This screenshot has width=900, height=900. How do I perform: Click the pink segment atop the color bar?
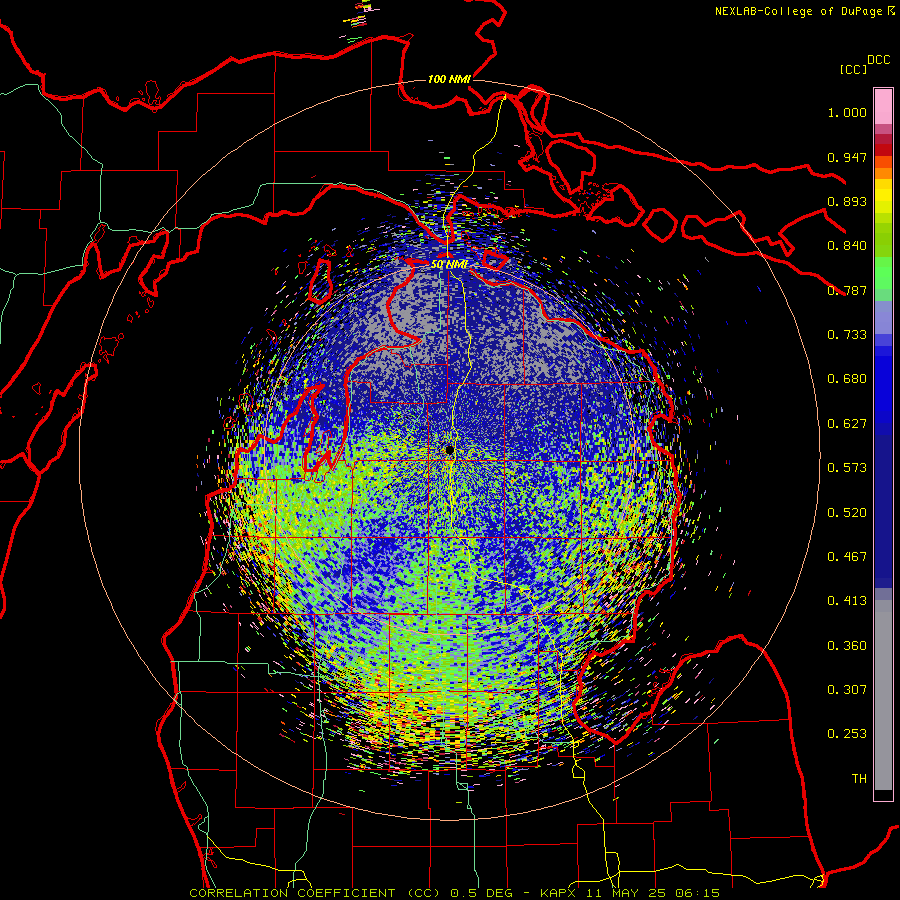click(x=883, y=107)
